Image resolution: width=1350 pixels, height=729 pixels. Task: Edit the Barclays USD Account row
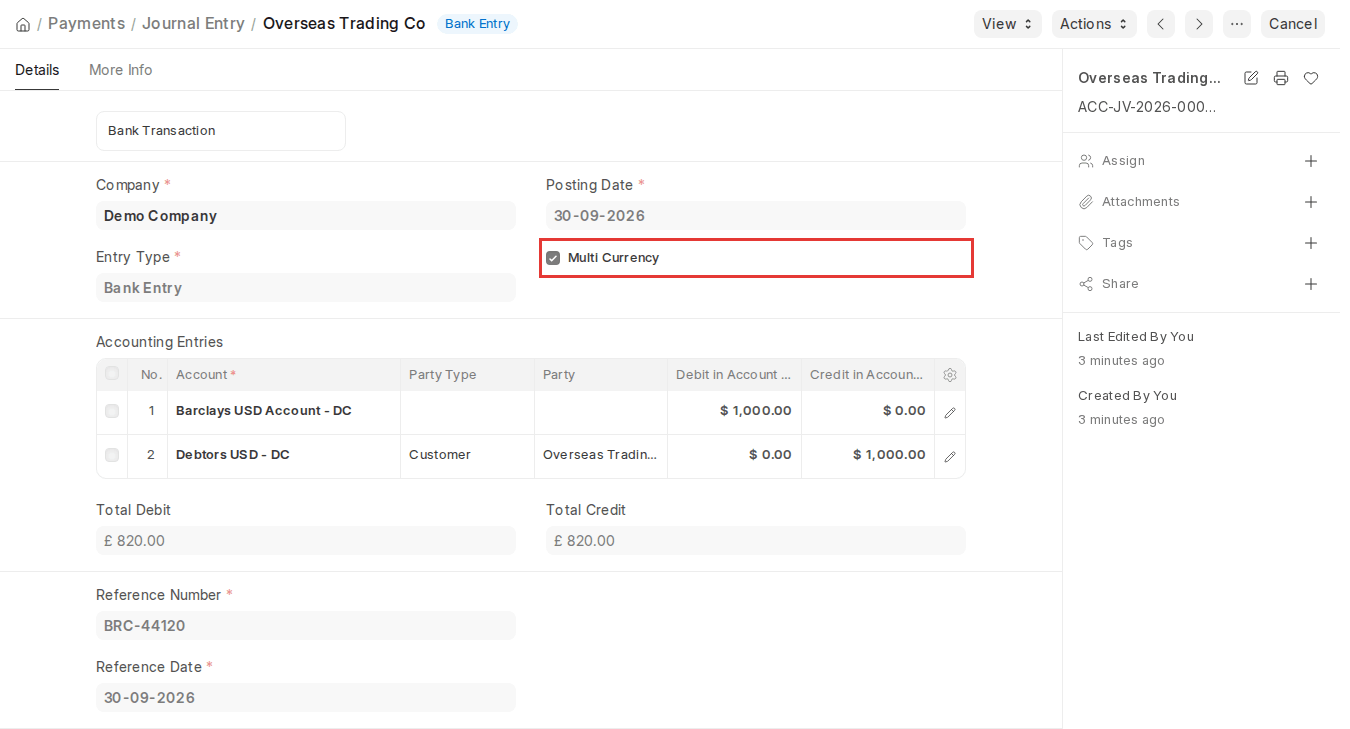click(x=950, y=412)
